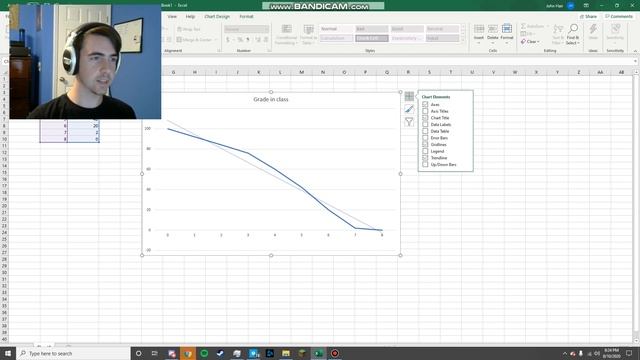Image resolution: width=640 pixels, height=360 pixels.
Task: Click the Comments button
Action: point(619,16)
